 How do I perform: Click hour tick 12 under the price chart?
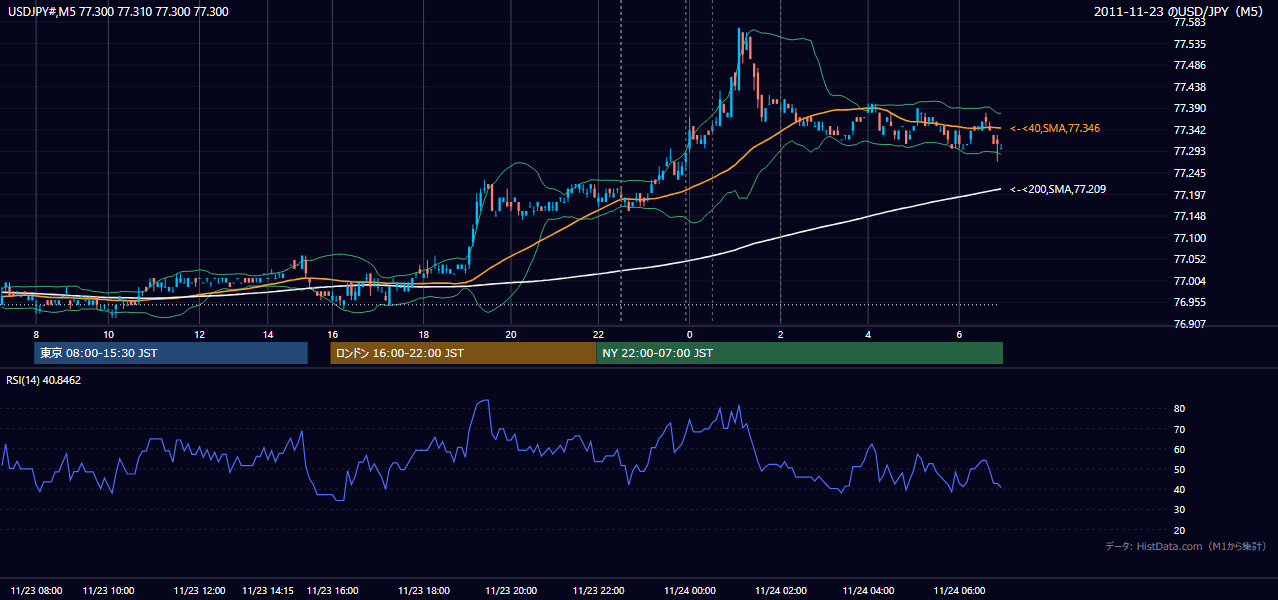click(x=199, y=334)
